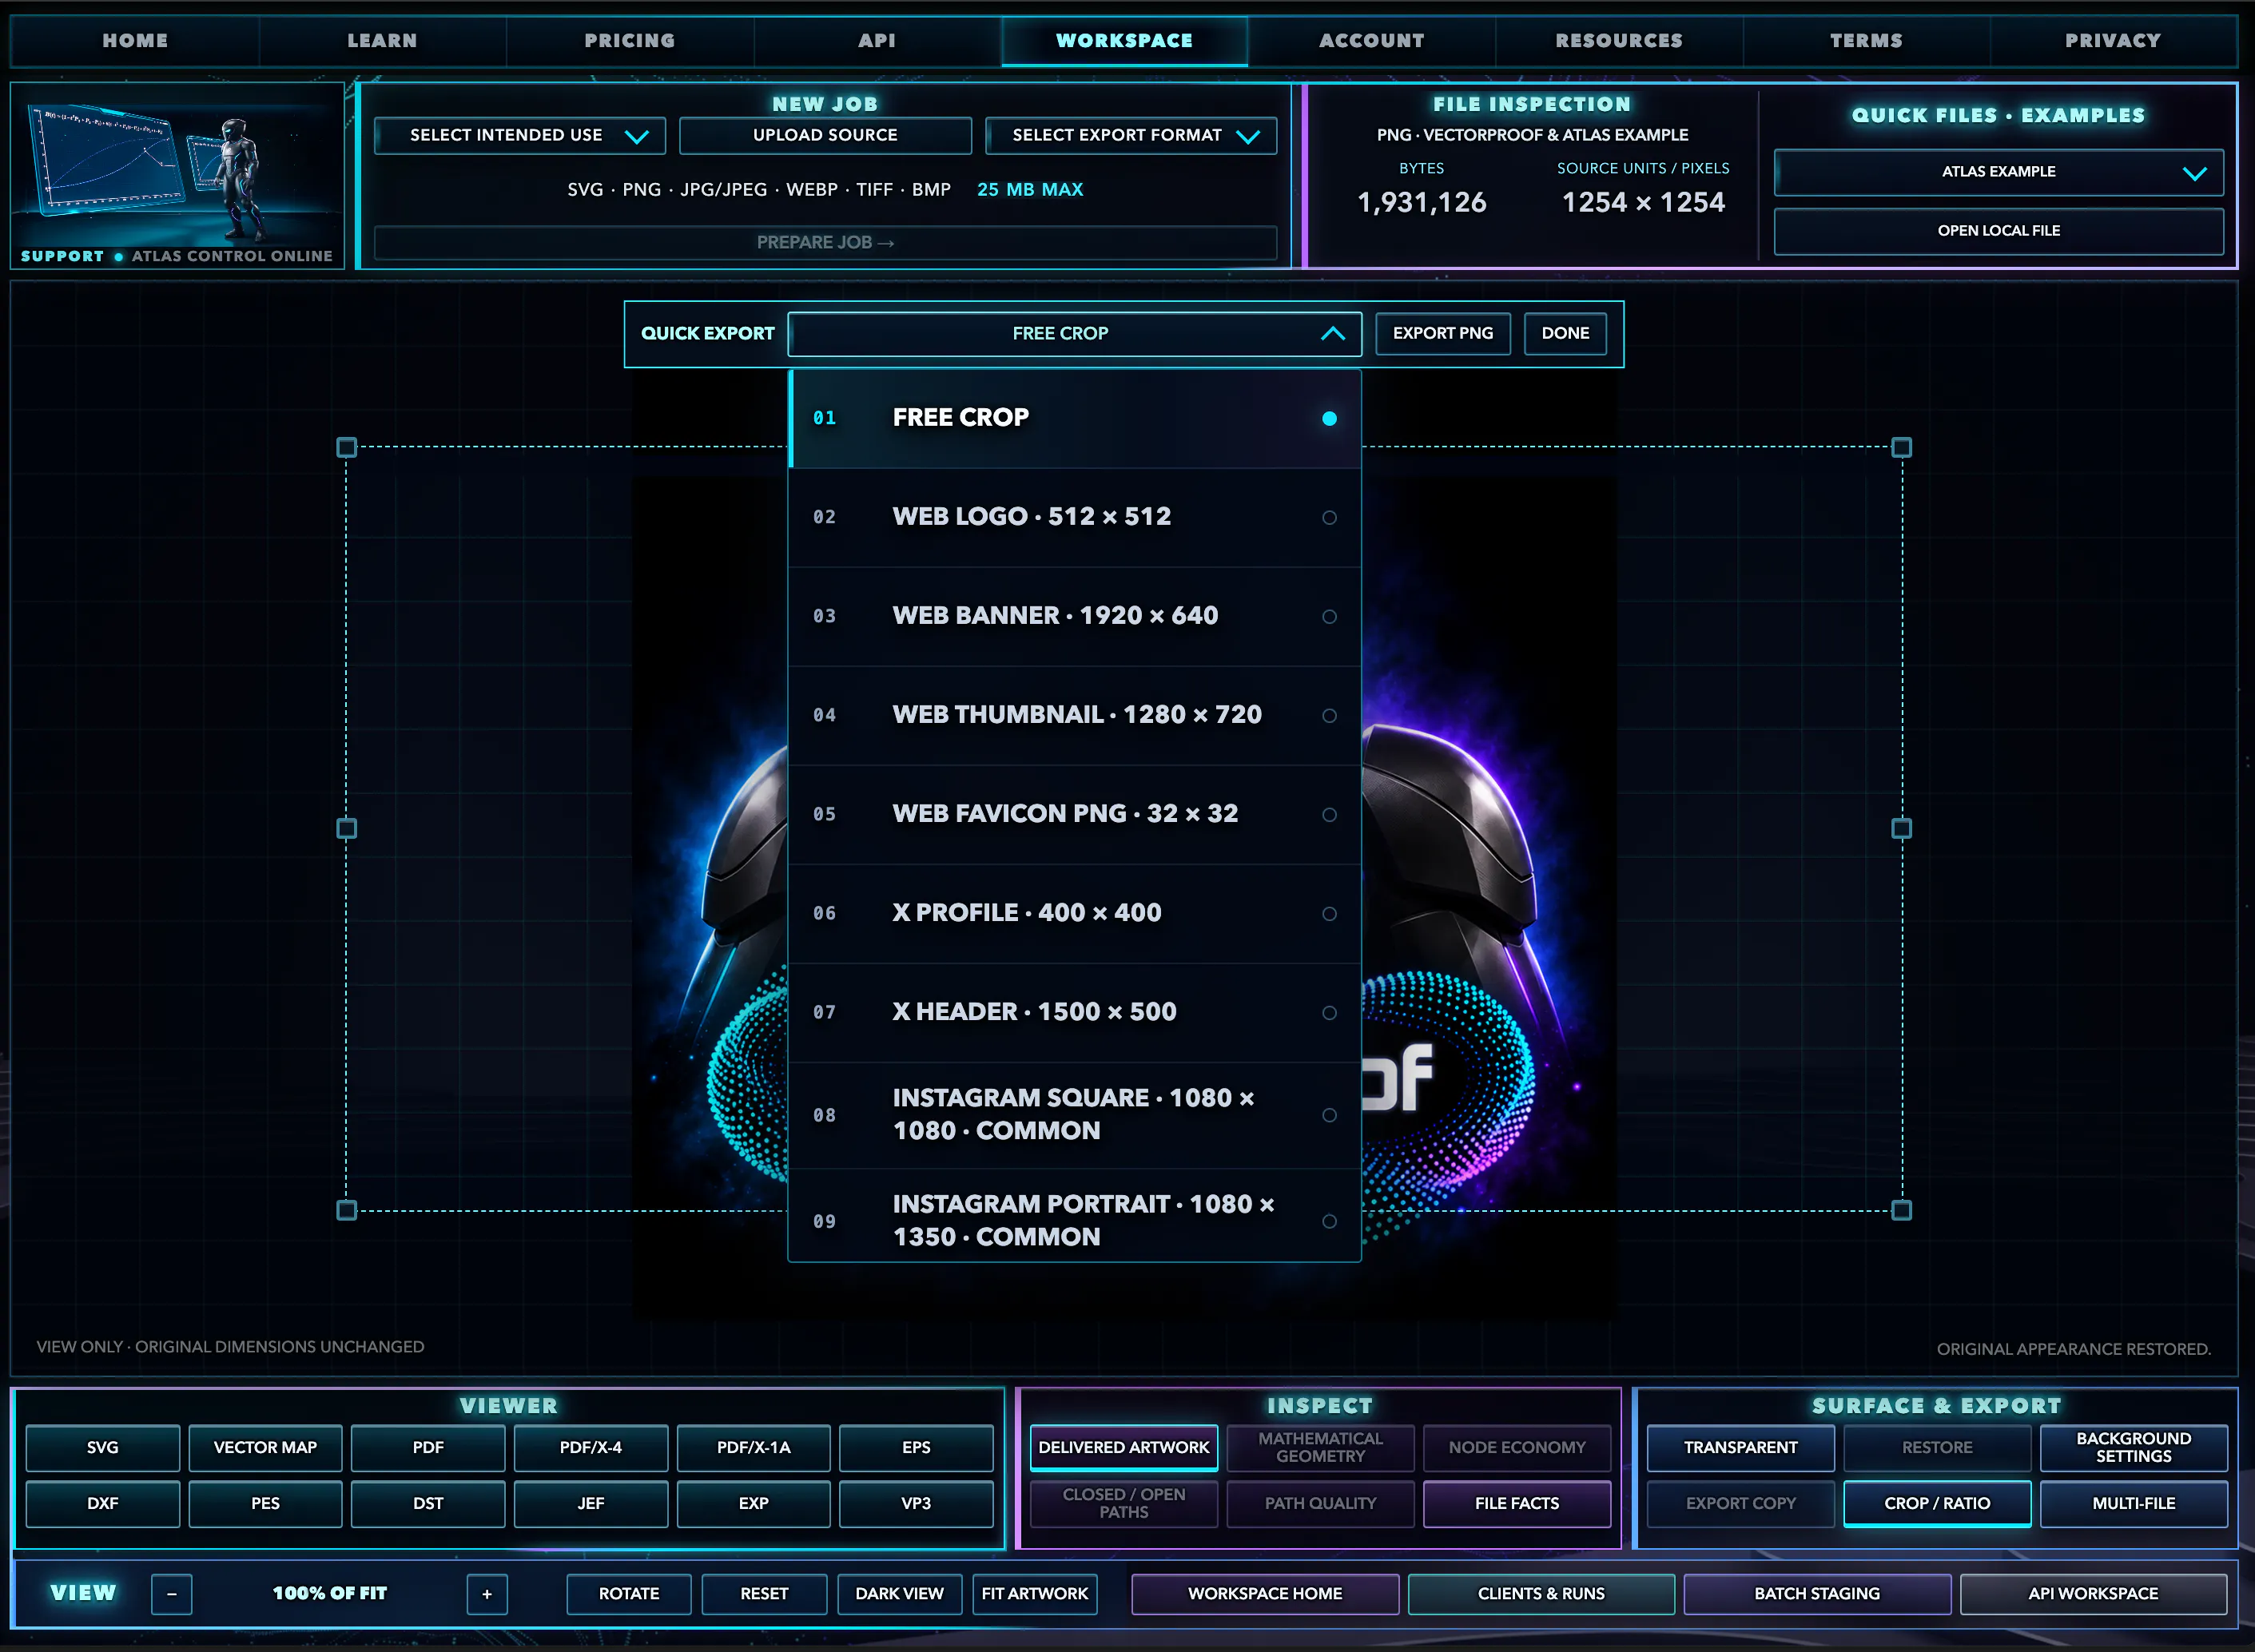Collapse the Quick Export Free Crop dropdown

(1075, 334)
